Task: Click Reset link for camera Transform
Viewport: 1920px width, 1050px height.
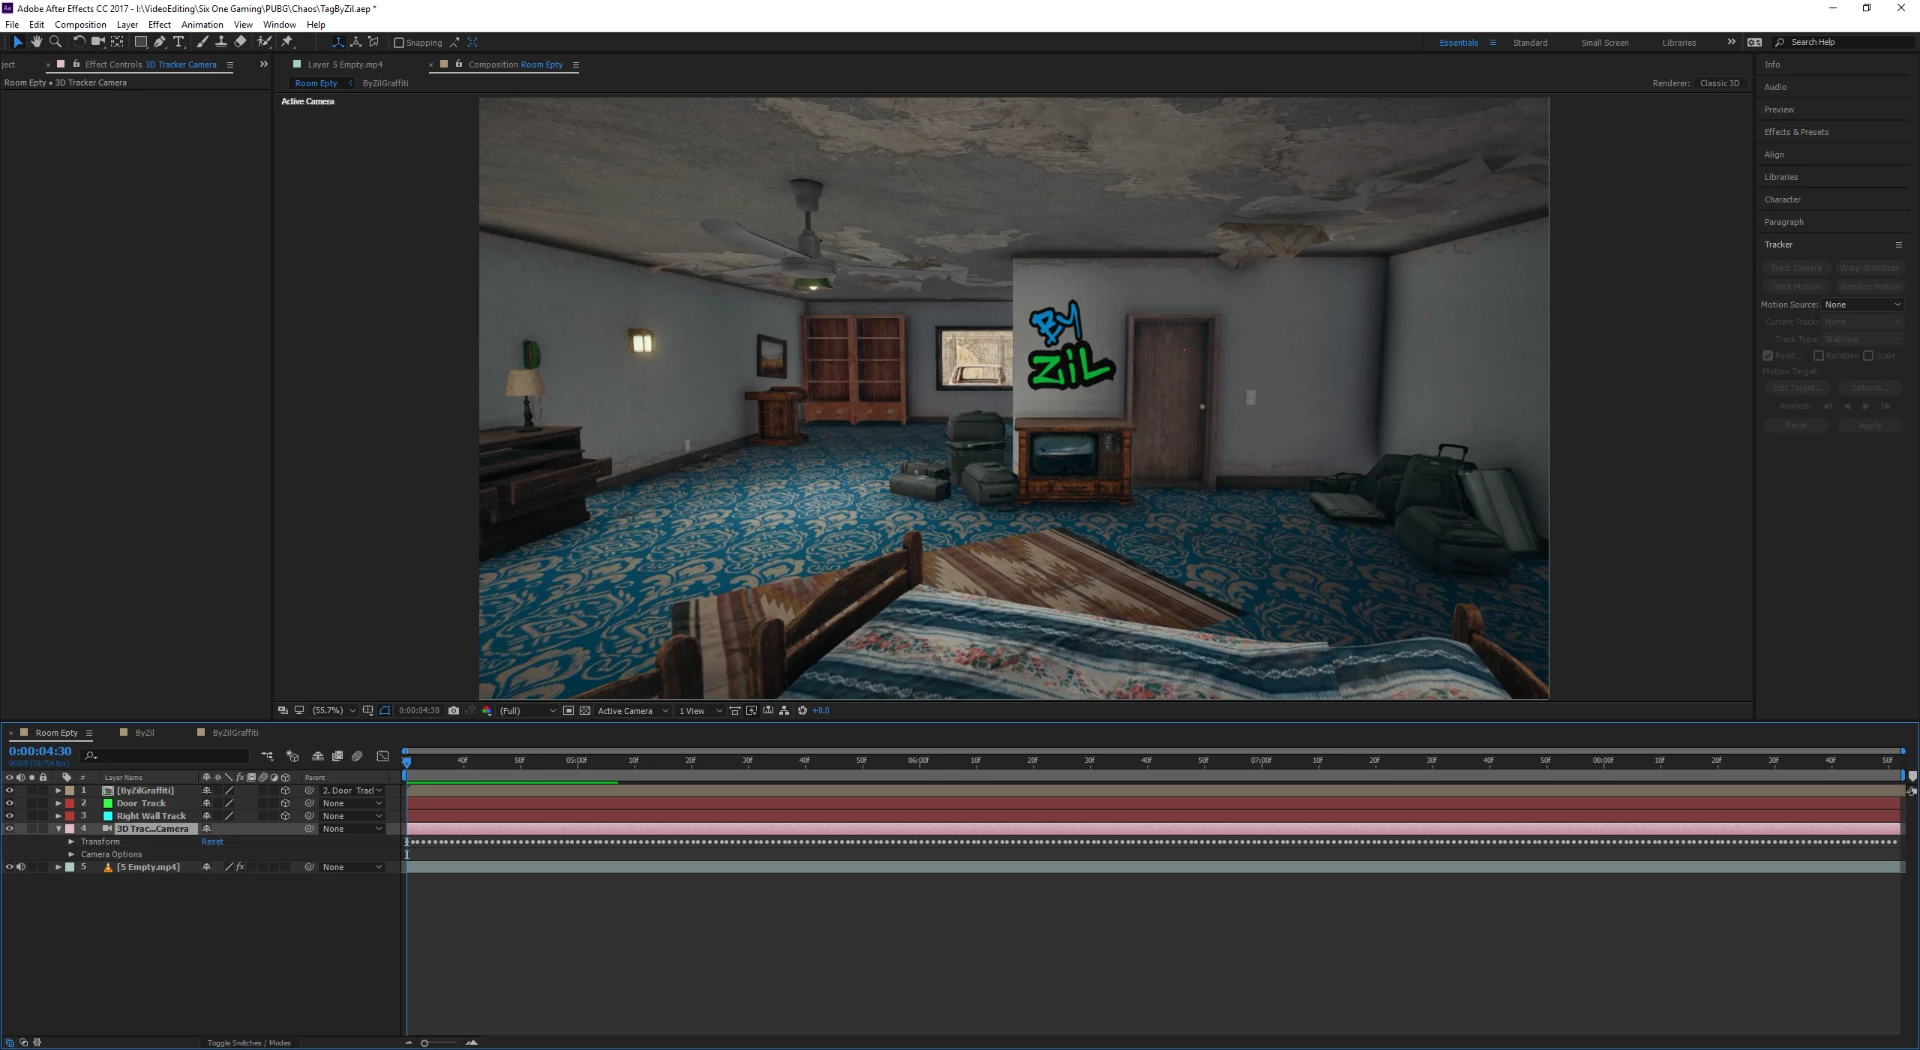Action: (x=212, y=842)
